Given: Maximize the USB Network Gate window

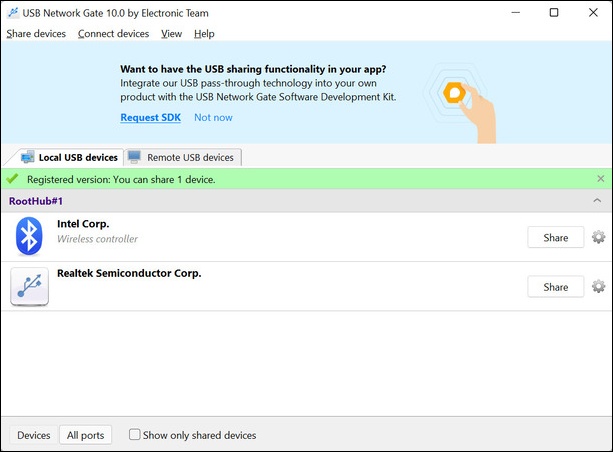Looking at the screenshot, I should click(x=554, y=13).
